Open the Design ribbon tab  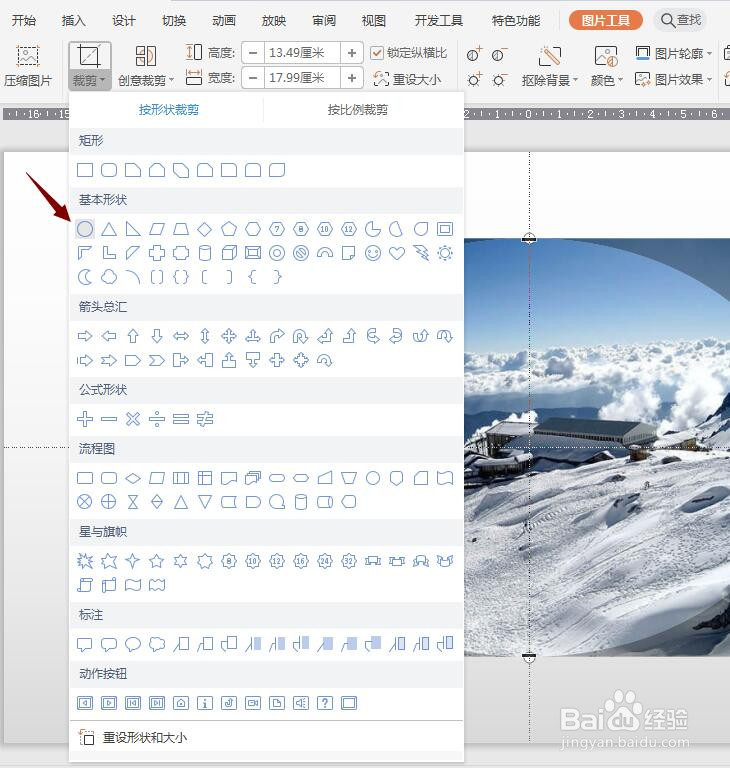[x=123, y=21]
